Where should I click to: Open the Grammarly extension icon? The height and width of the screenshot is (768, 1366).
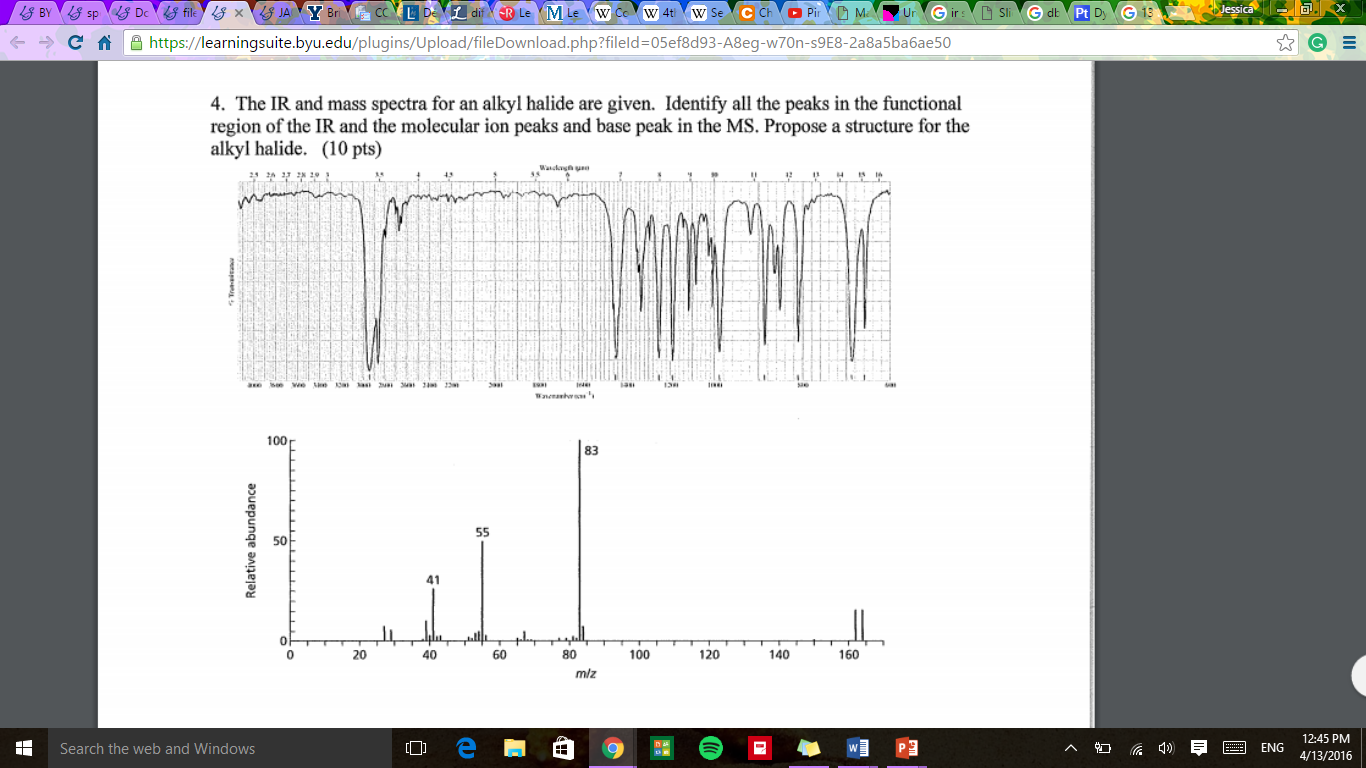click(1318, 43)
